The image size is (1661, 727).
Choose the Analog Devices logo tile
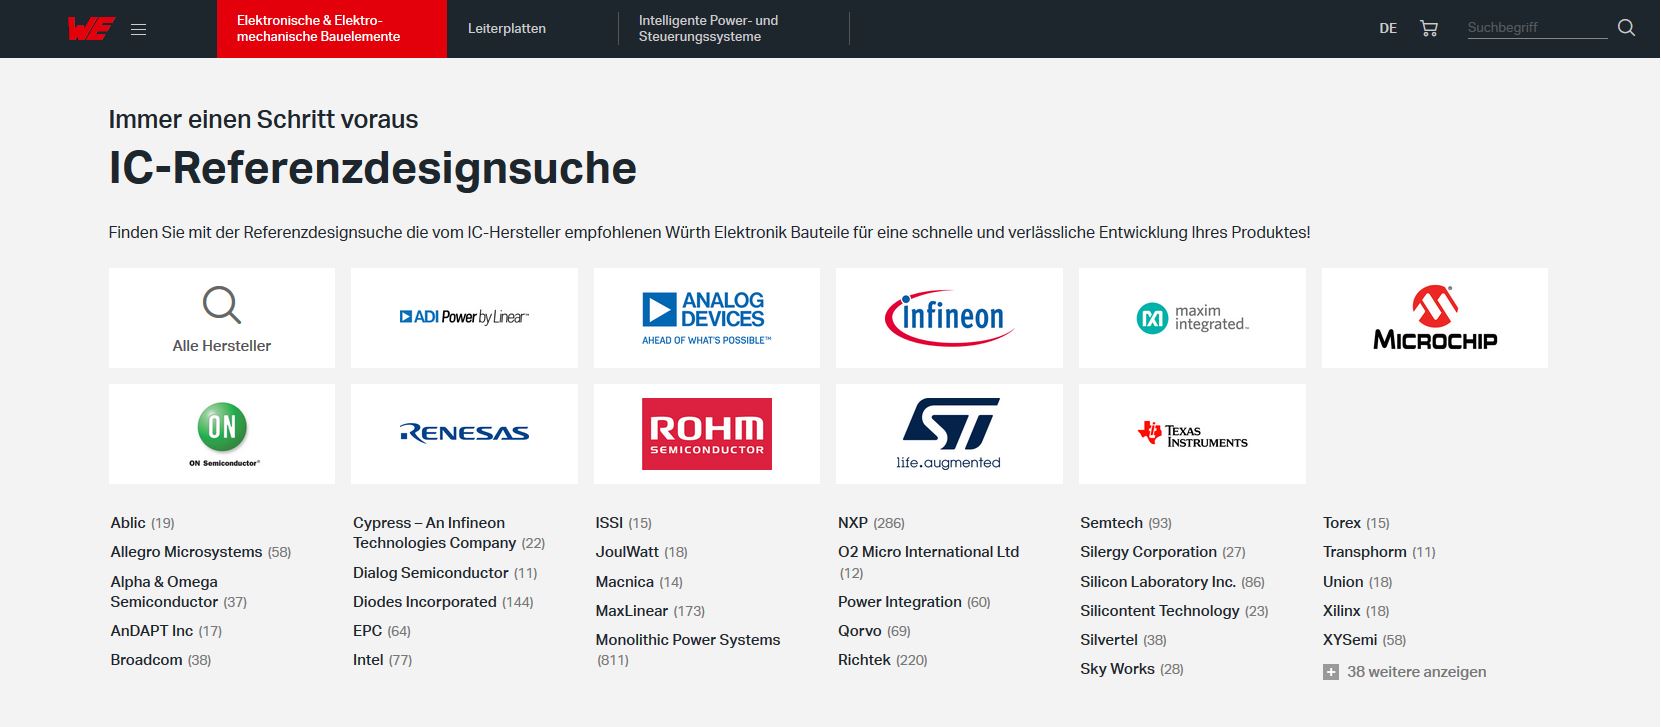click(707, 318)
